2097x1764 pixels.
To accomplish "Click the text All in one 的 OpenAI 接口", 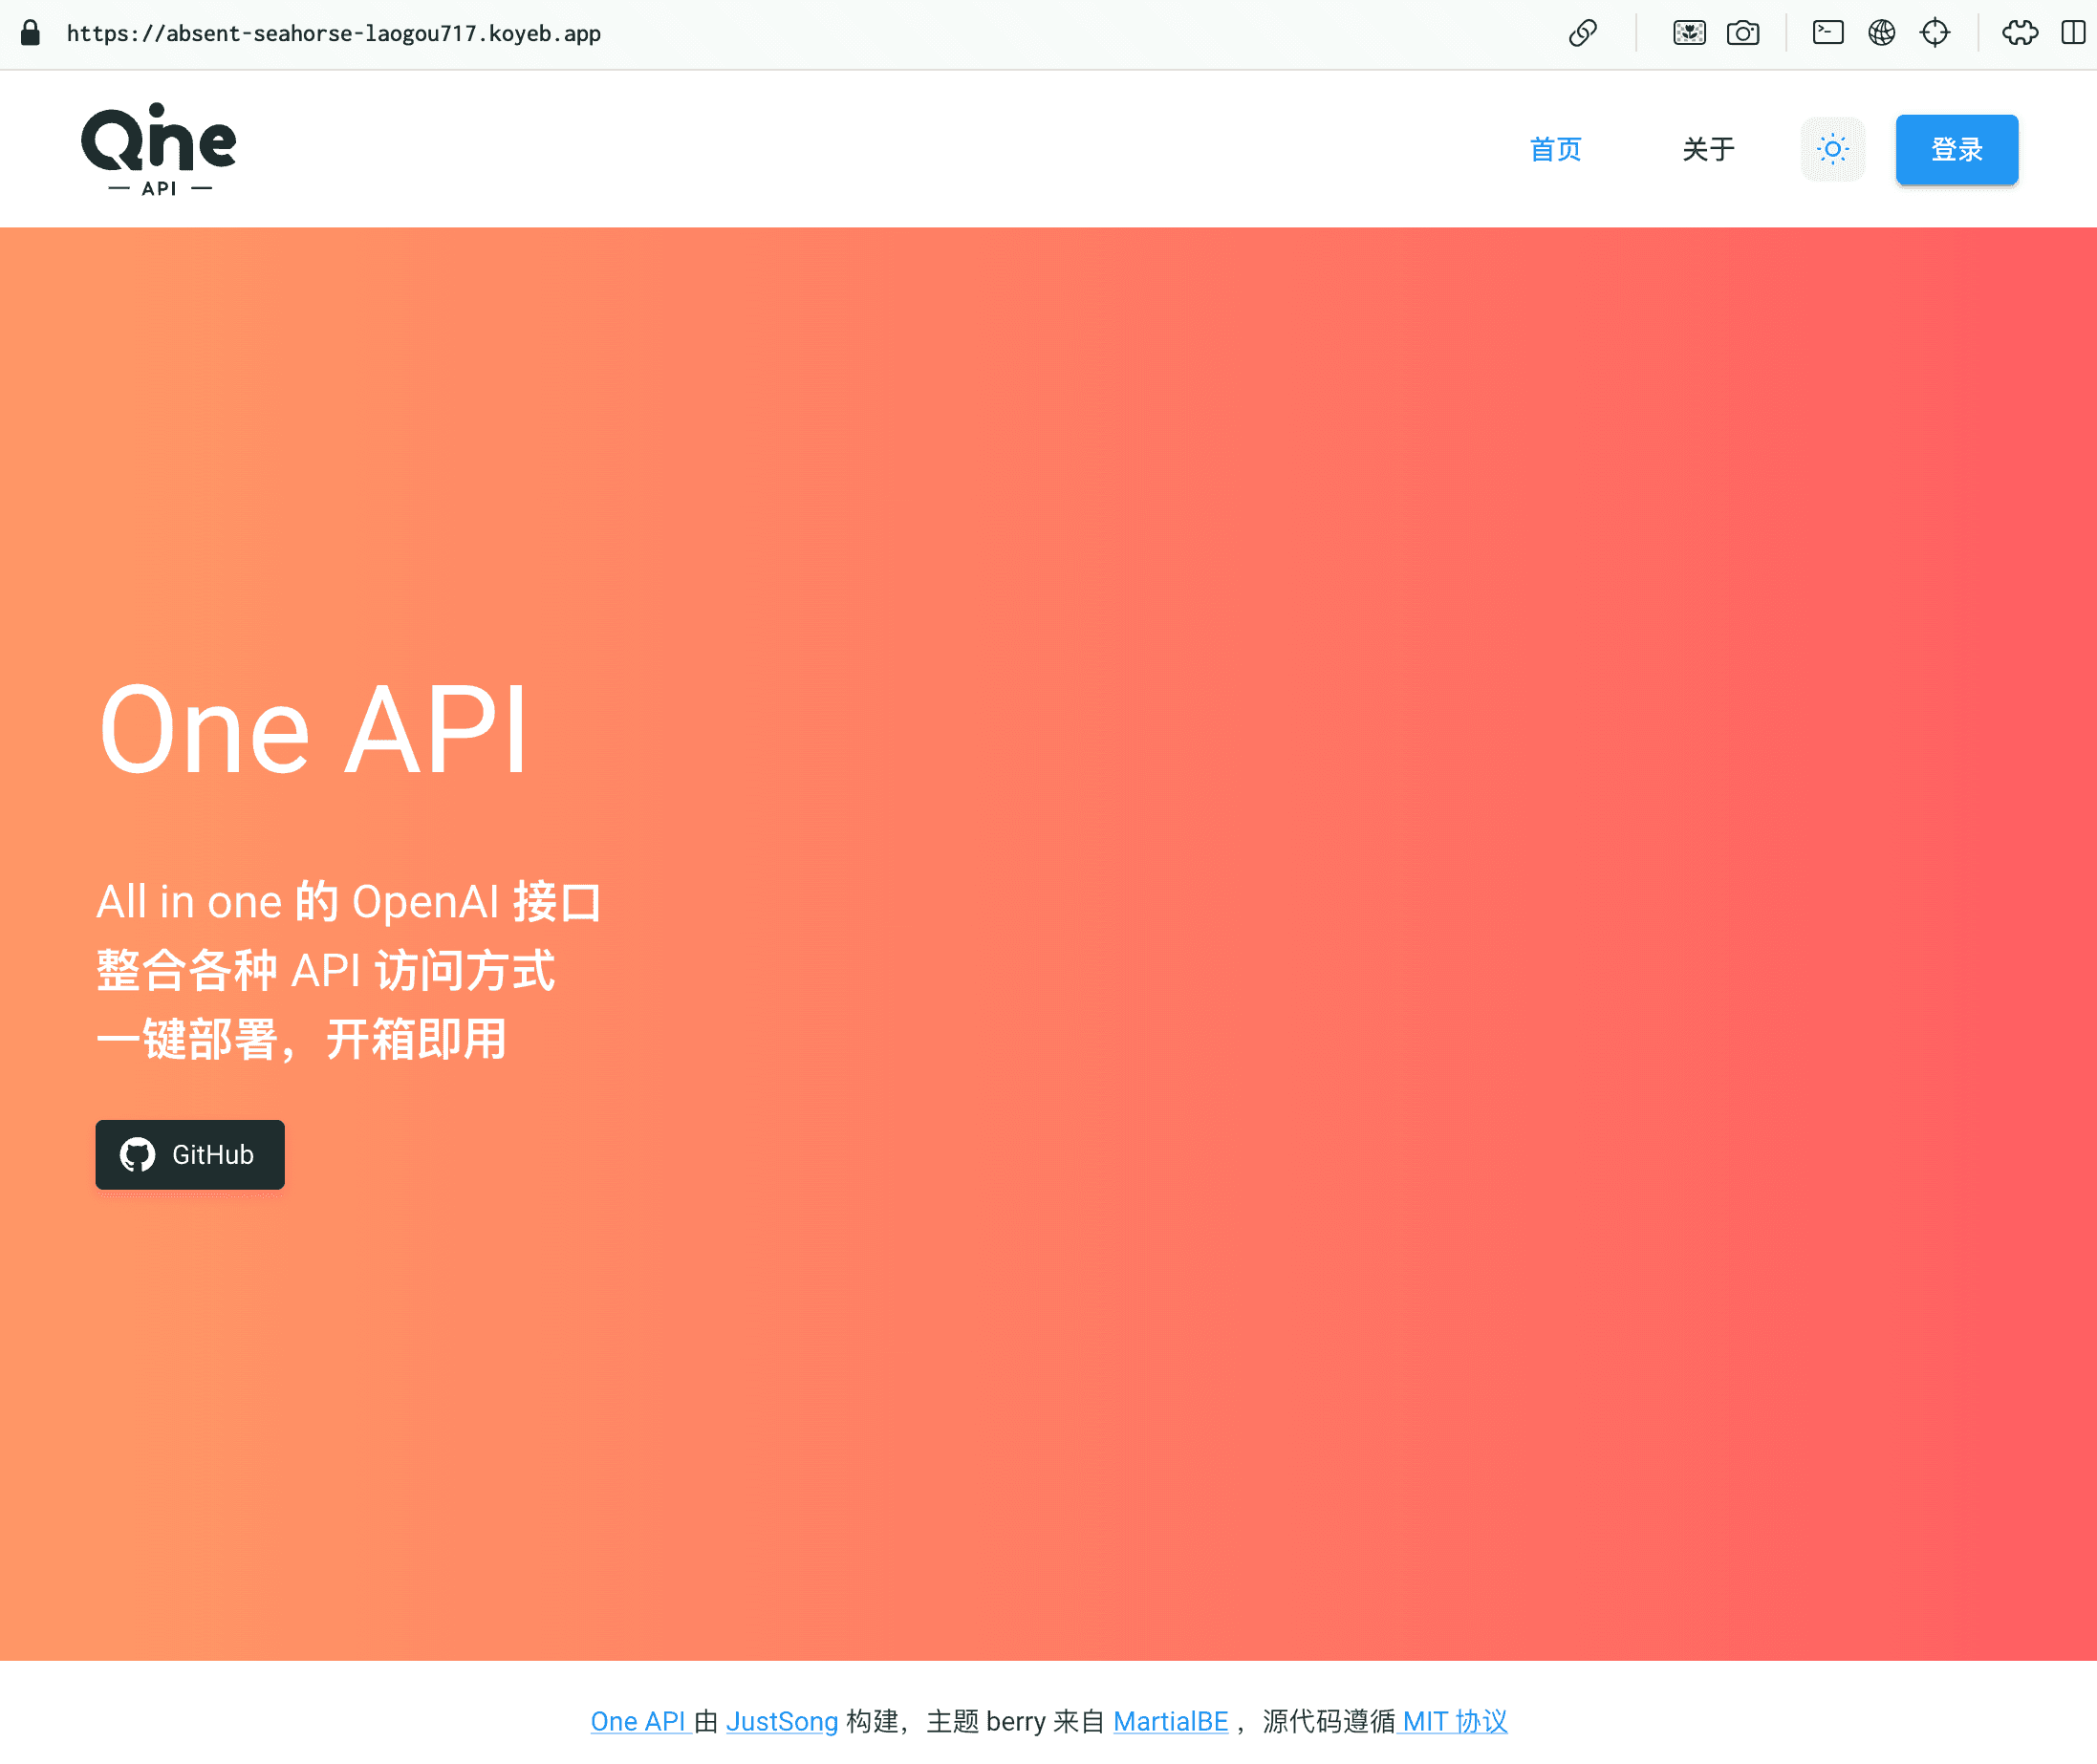I will coord(349,901).
